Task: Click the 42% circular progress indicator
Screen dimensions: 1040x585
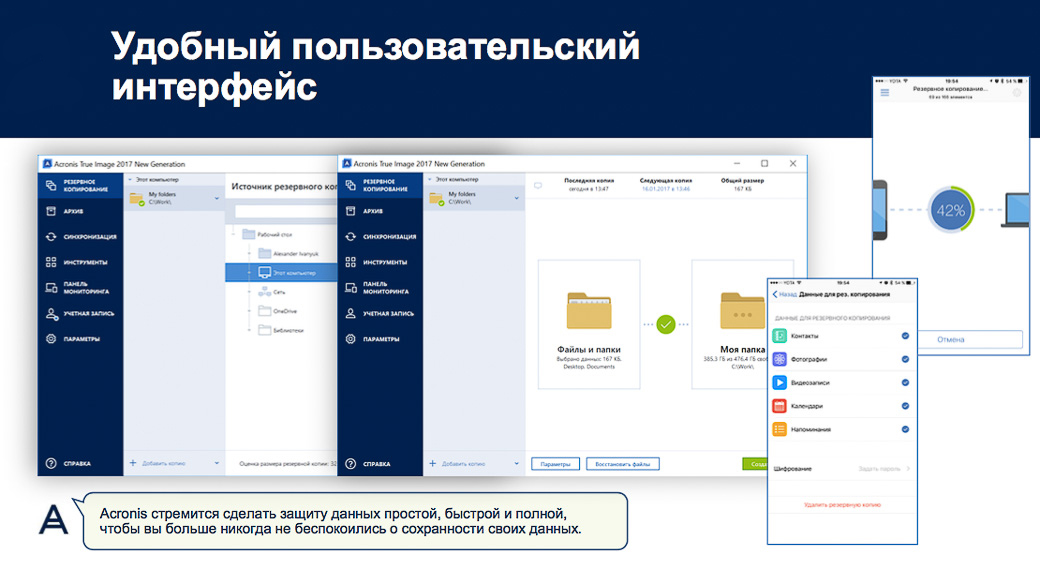Action: [x=950, y=210]
